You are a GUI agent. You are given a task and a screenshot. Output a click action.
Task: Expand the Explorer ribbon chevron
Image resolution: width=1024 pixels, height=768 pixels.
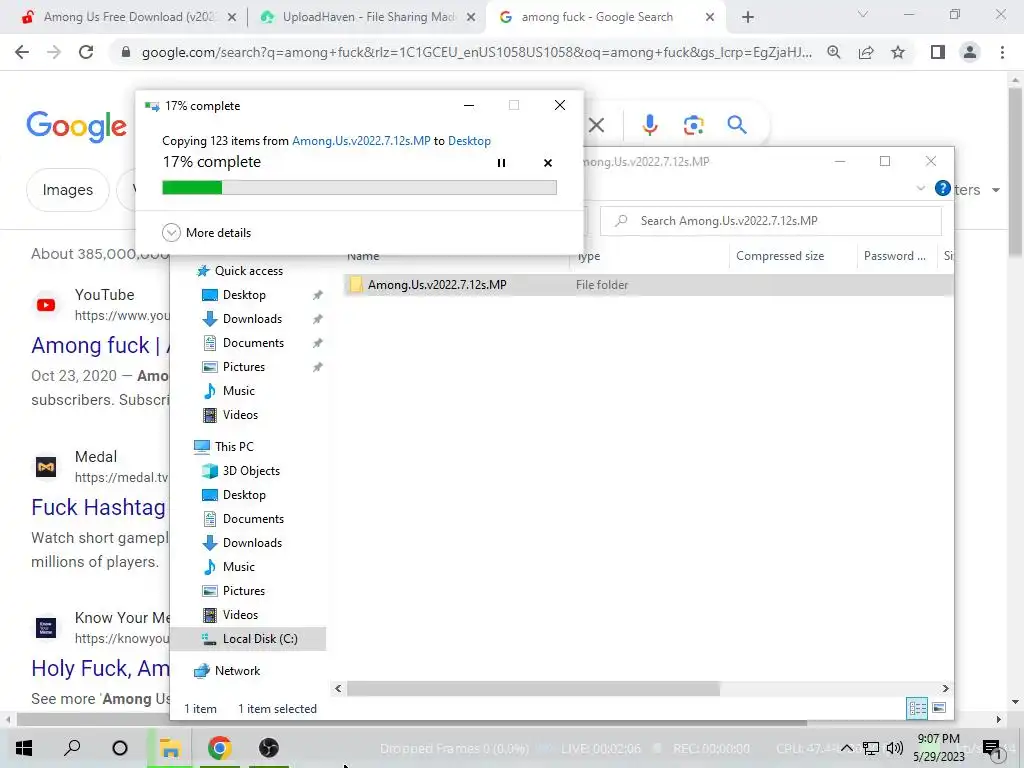click(921, 188)
